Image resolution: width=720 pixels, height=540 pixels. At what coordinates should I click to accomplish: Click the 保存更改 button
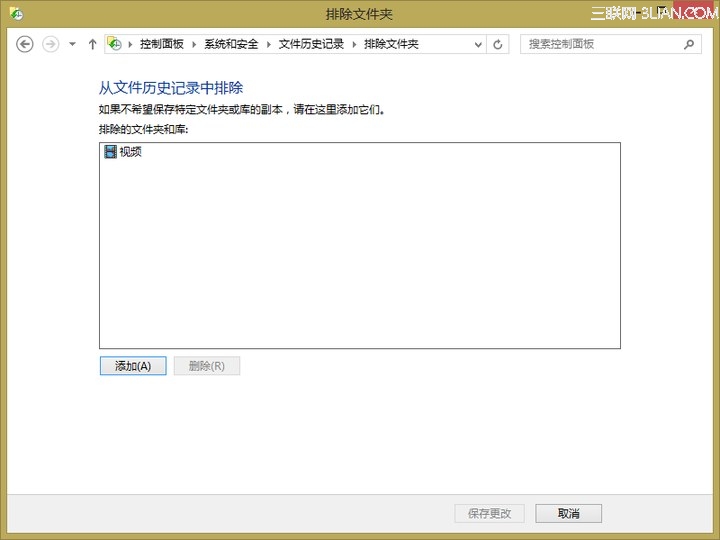[489, 513]
